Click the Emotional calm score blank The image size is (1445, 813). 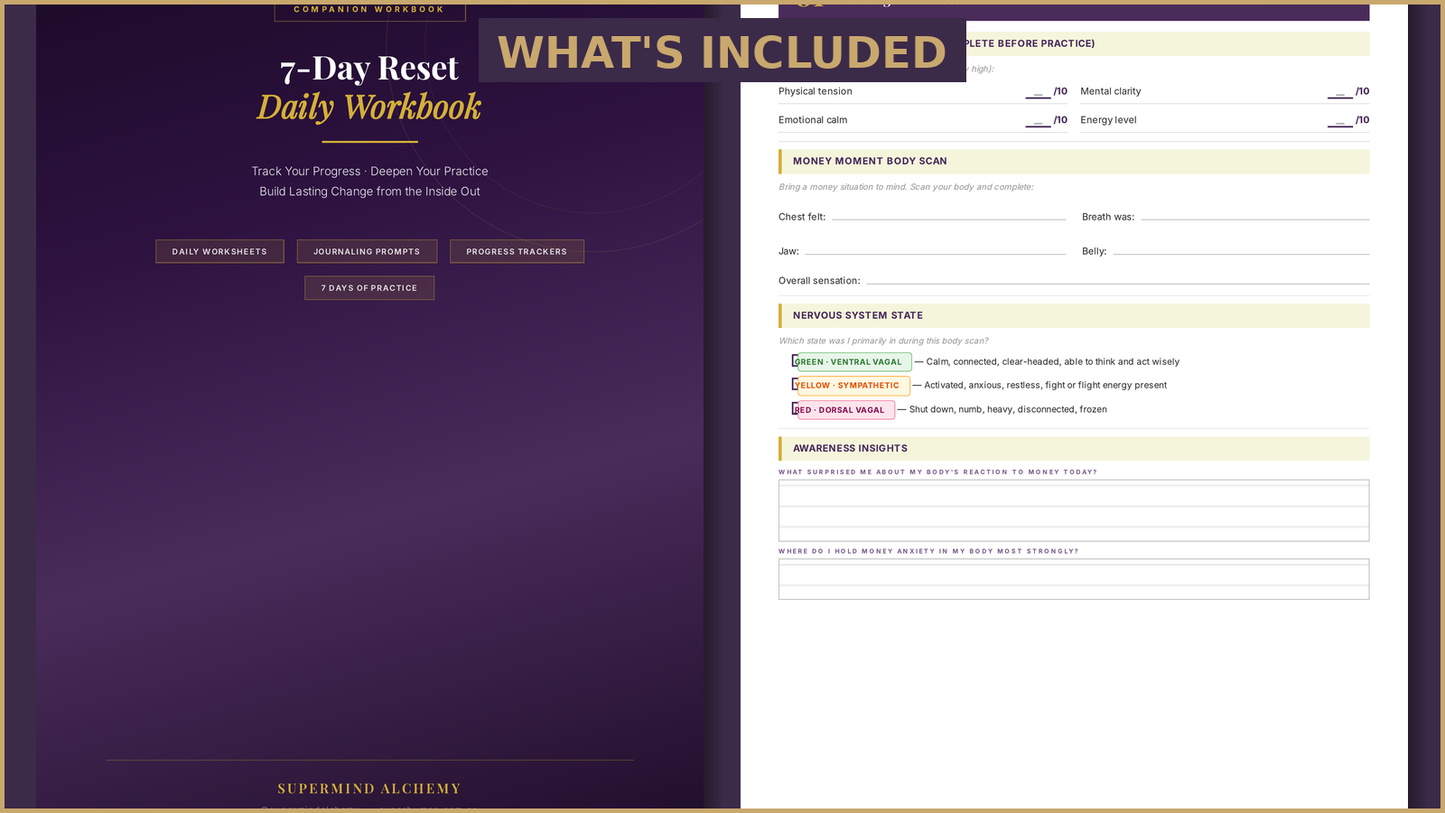pyautogui.click(x=1038, y=121)
